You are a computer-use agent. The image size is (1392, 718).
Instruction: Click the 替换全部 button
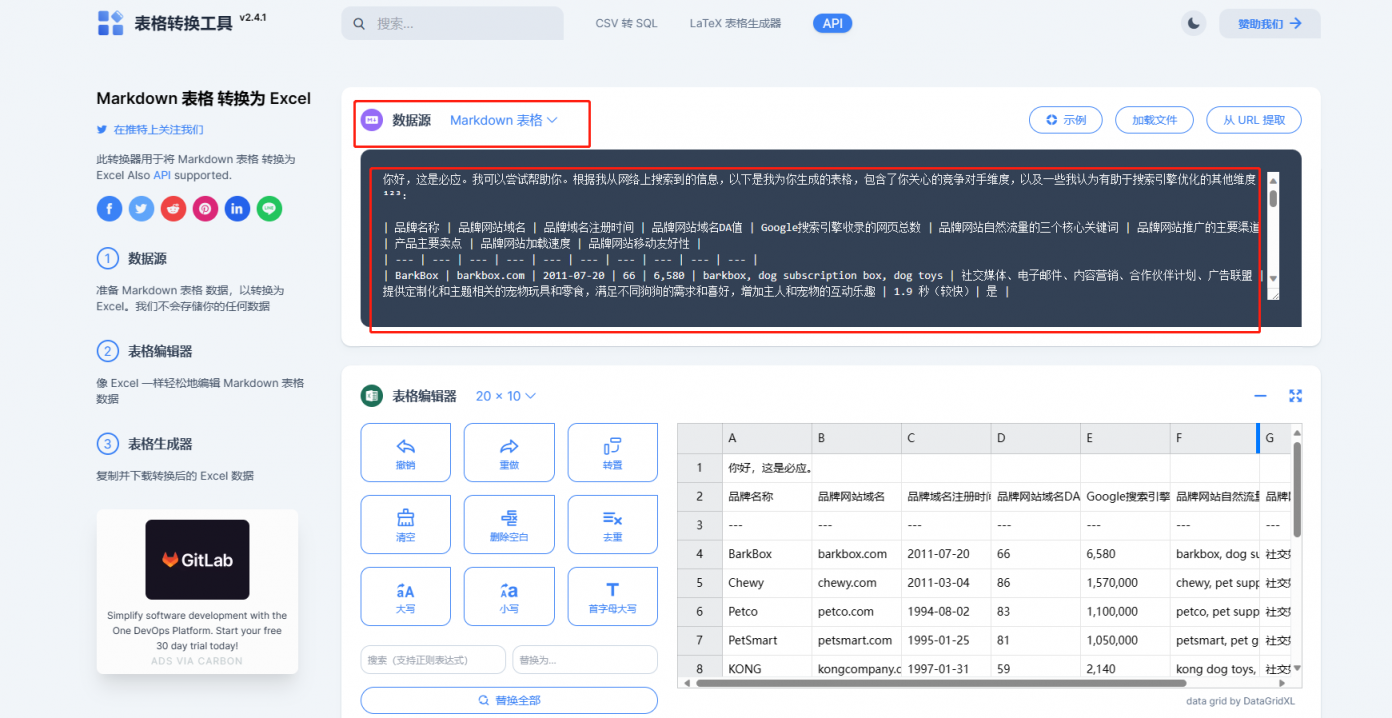tap(509, 700)
